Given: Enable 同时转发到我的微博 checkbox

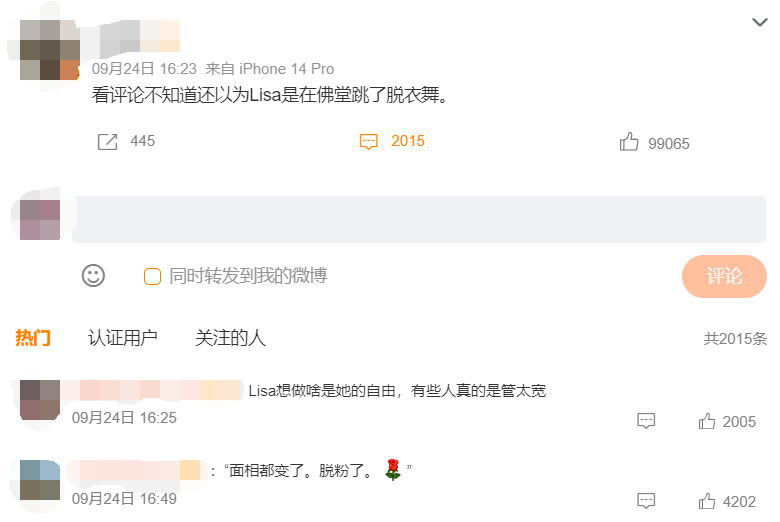Looking at the screenshot, I should click(x=152, y=276).
